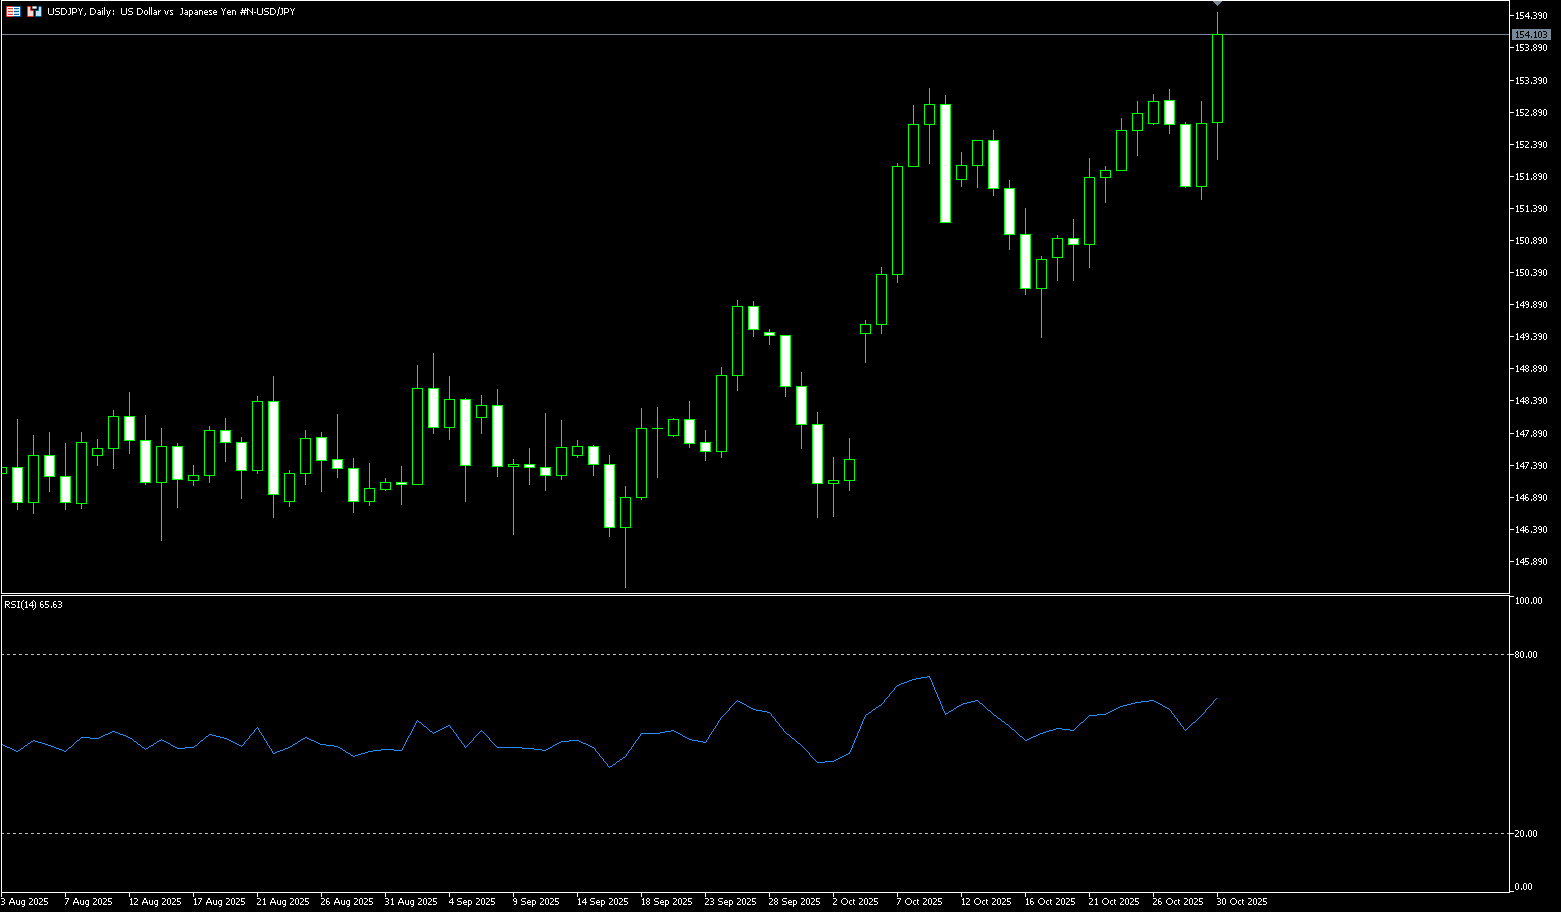Click the latest tall green candle body
The image size is (1561, 912).
tap(1217, 78)
